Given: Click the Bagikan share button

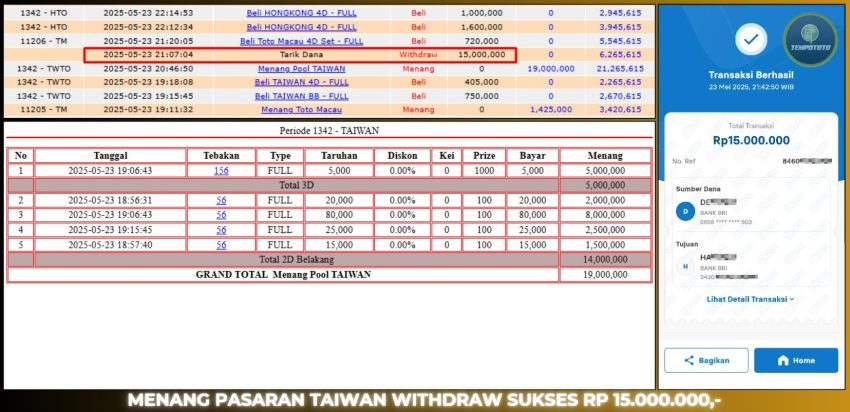Looking at the screenshot, I should tap(706, 360).
